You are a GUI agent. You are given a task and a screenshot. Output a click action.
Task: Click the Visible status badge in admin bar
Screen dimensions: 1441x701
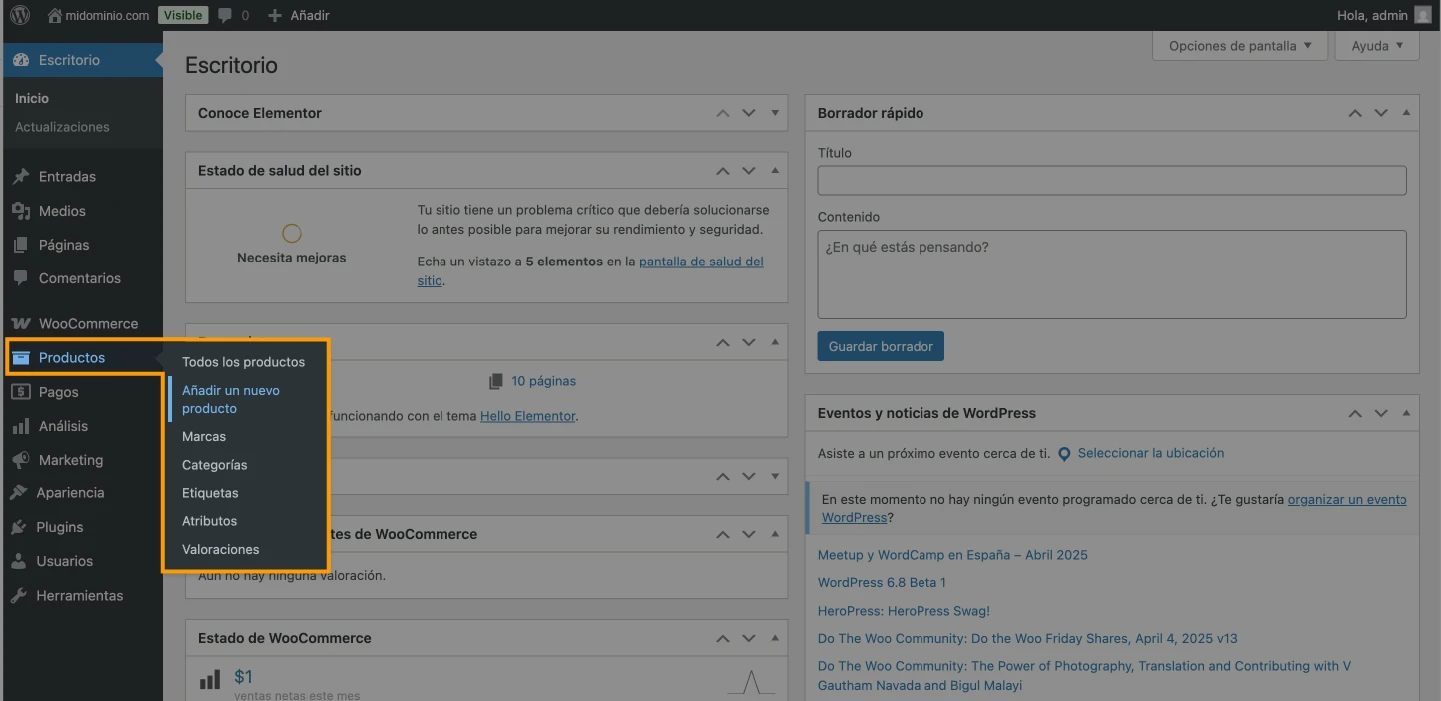(182, 15)
